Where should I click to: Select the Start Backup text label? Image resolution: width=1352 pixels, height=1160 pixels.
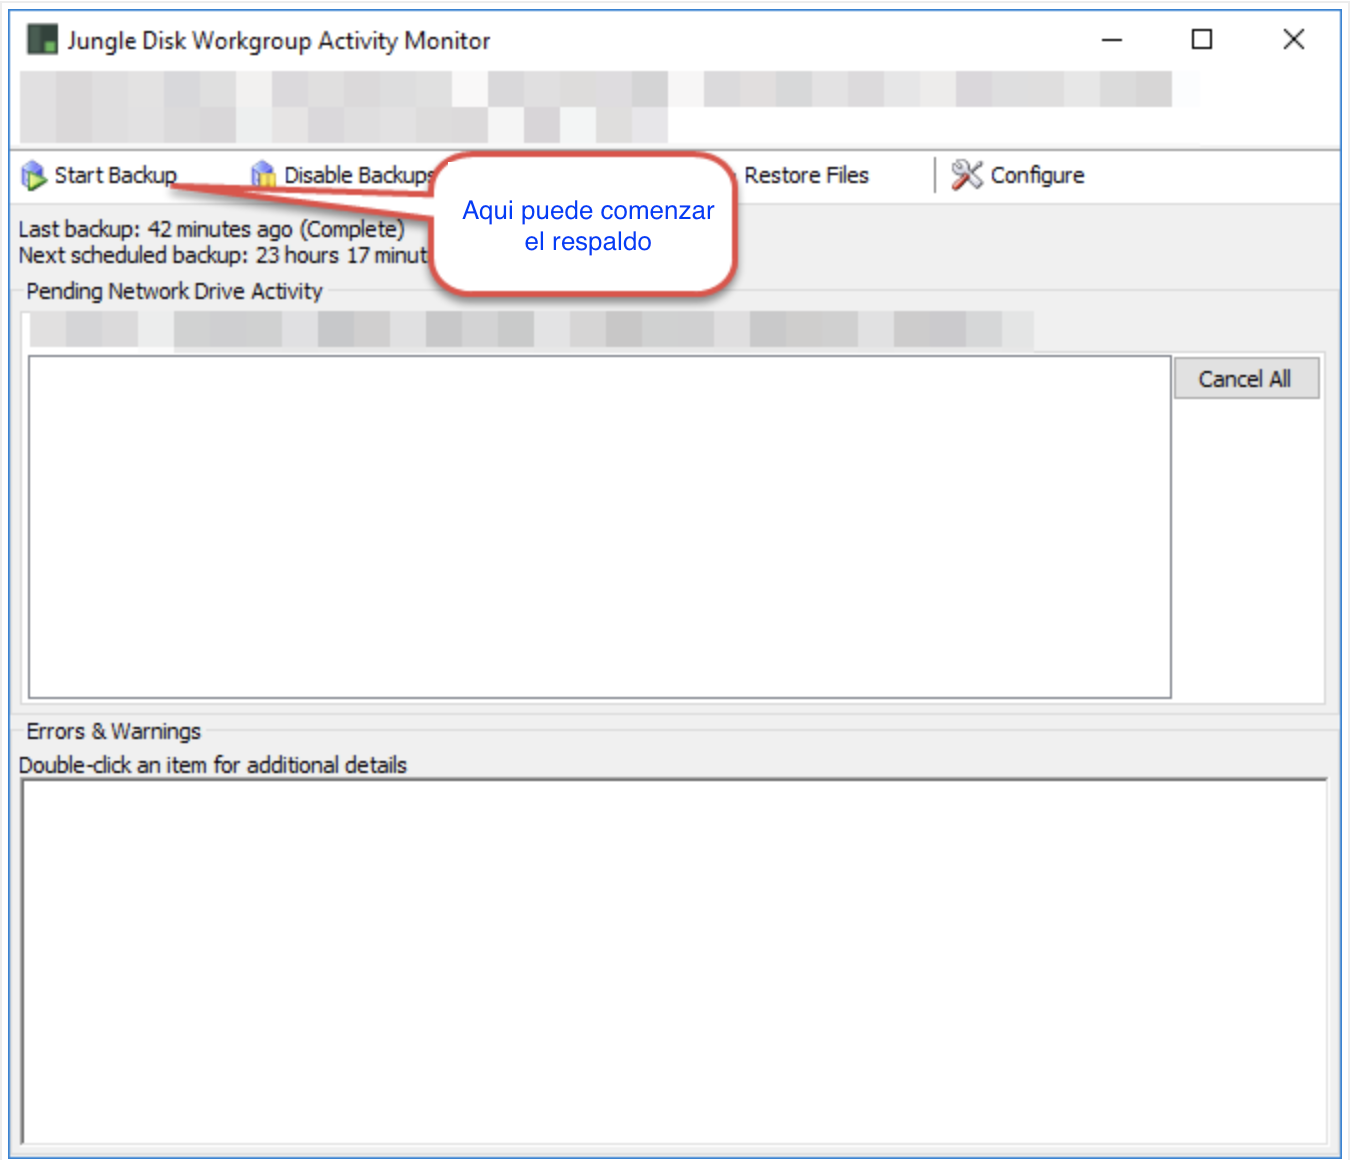tap(115, 175)
